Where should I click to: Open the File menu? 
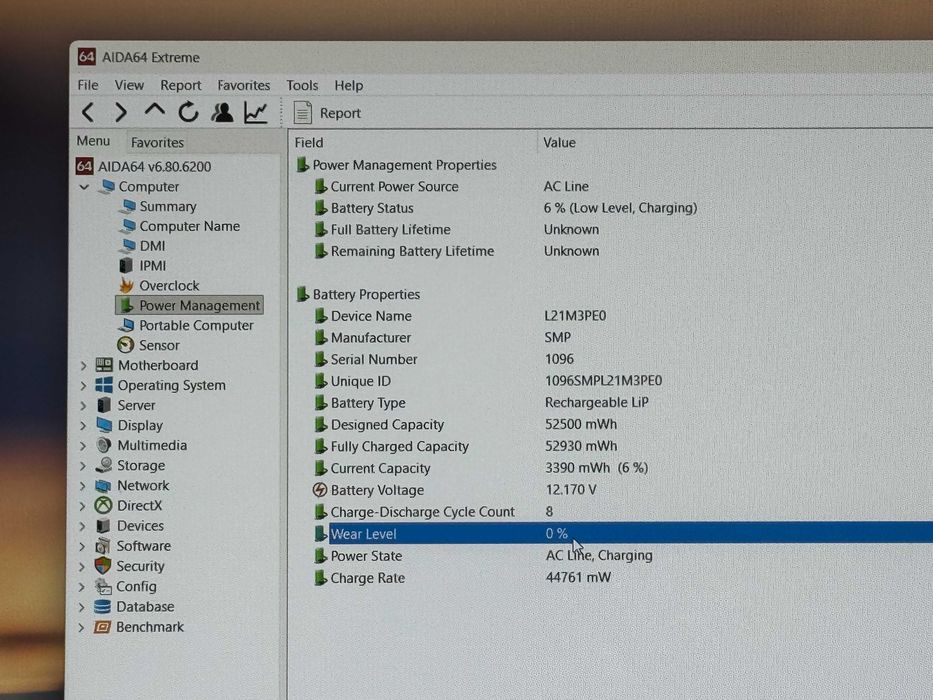(88, 85)
